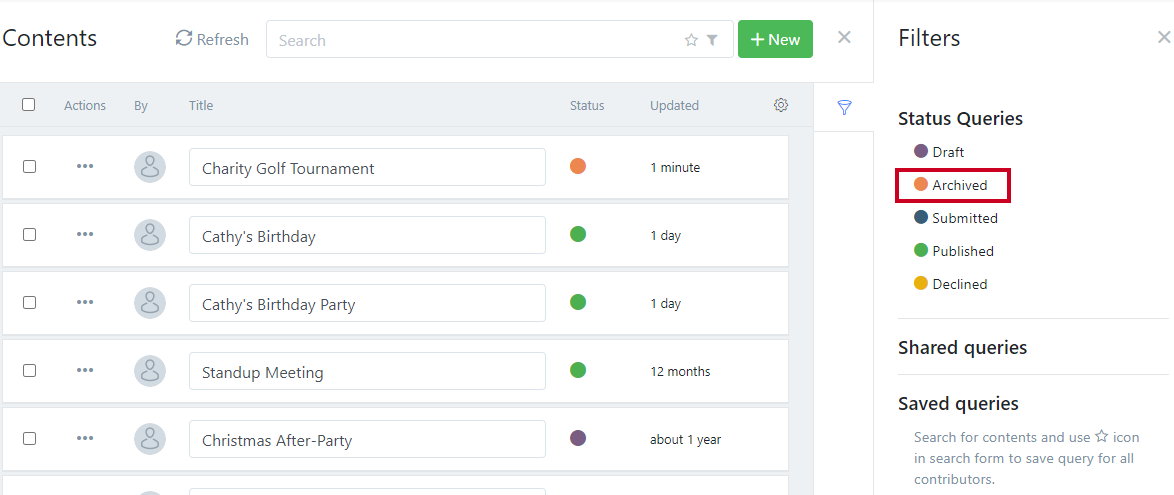Click the Refresh button
The width and height of the screenshot is (1174, 495).
(212, 39)
